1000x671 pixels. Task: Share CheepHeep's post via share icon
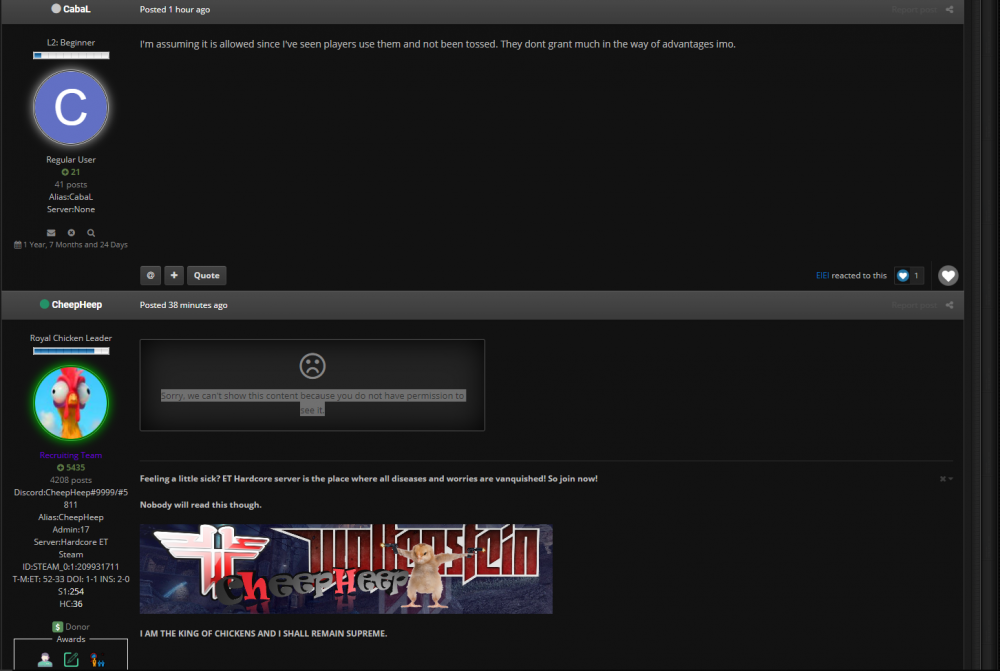tap(950, 305)
